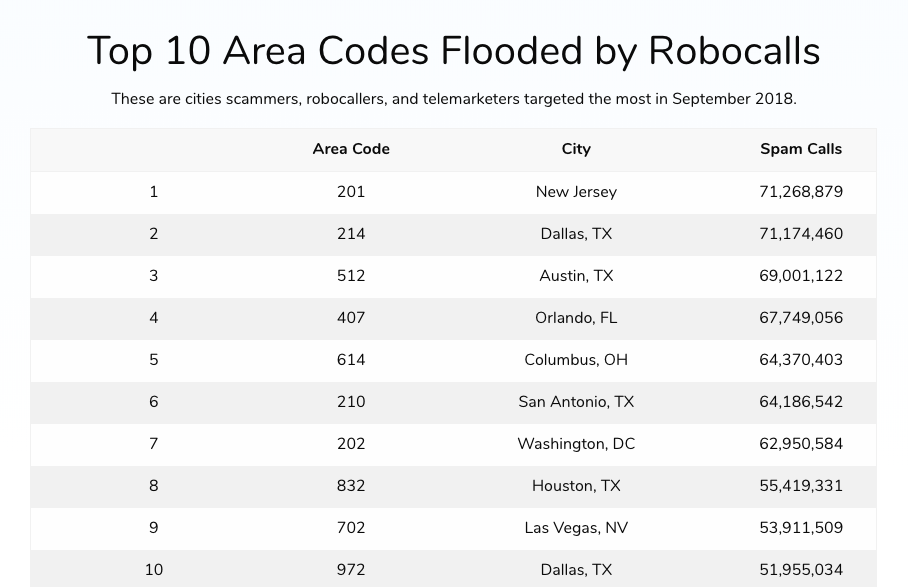Click the New Jersey city cell
Image resolution: width=908 pixels, height=587 pixels.
pos(576,192)
